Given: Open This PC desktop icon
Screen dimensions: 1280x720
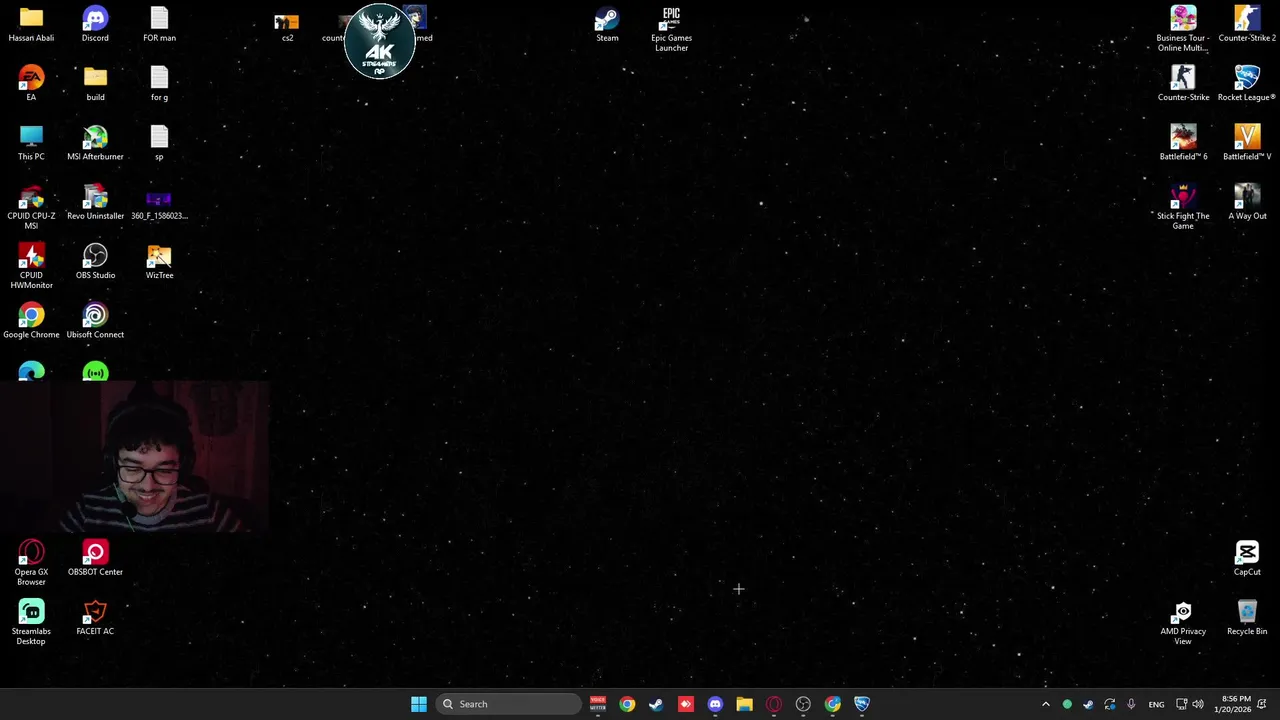Looking at the screenshot, I should 31,143.
